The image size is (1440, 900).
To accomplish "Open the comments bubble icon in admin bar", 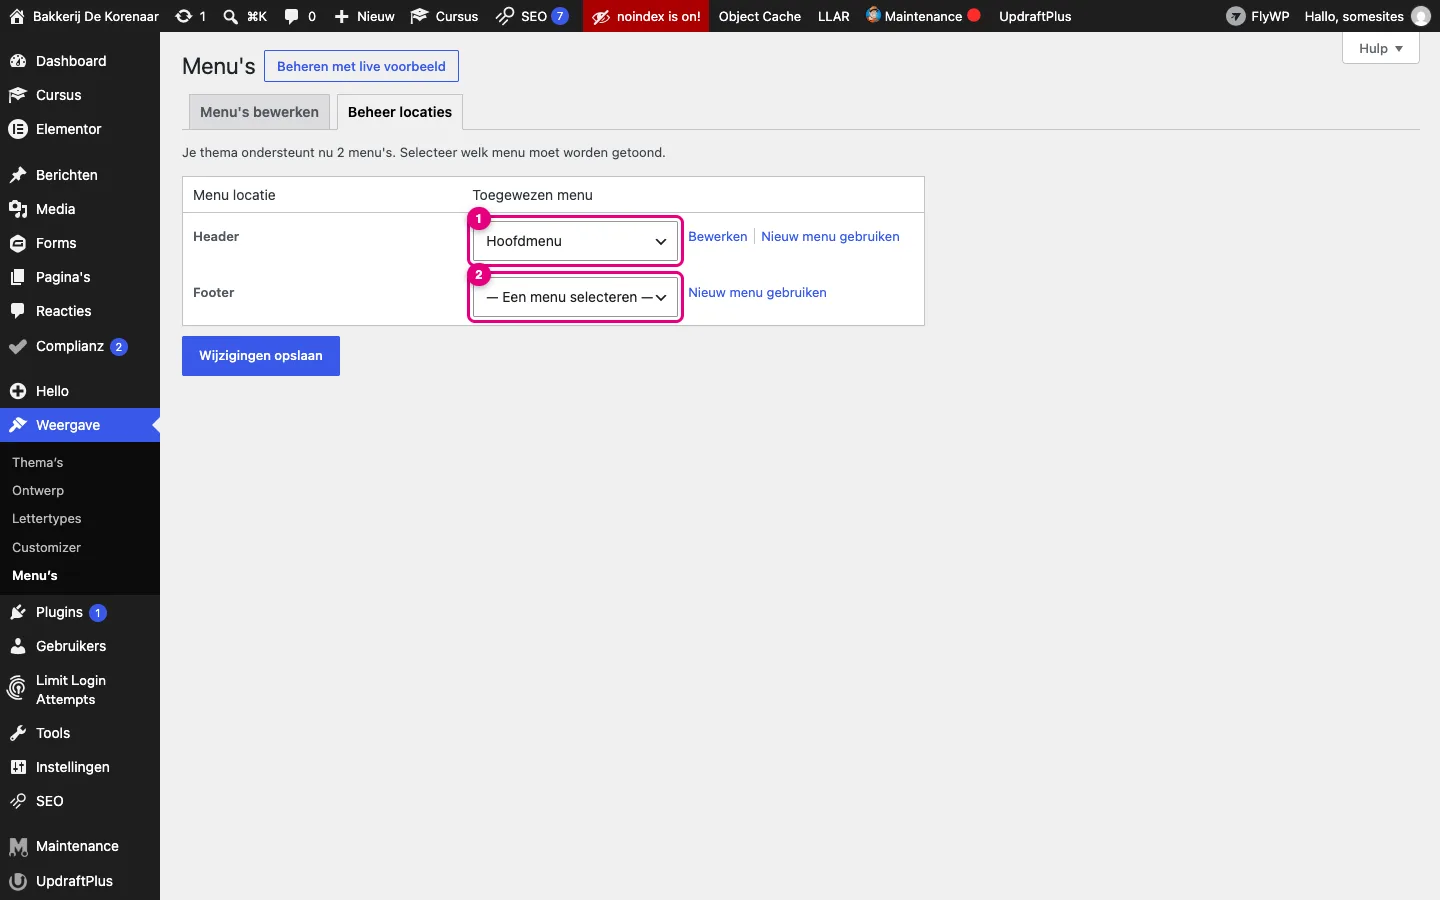I will click(x=291, y=16).
